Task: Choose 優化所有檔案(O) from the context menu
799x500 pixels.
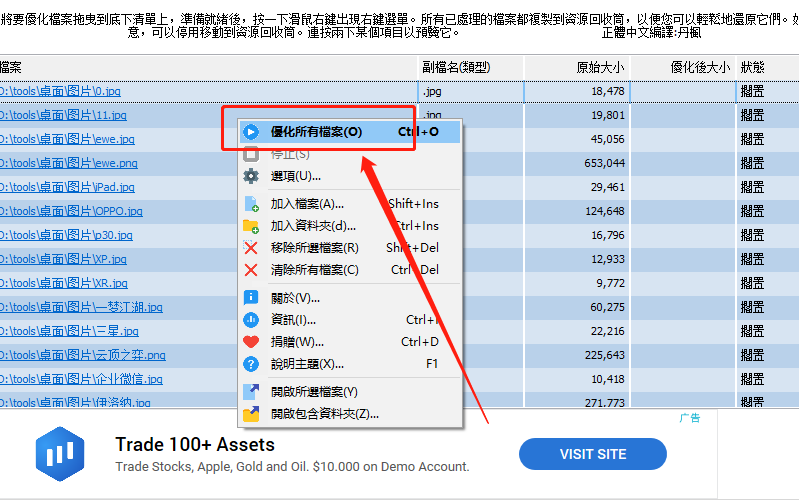Action: [x=350, y=132]
